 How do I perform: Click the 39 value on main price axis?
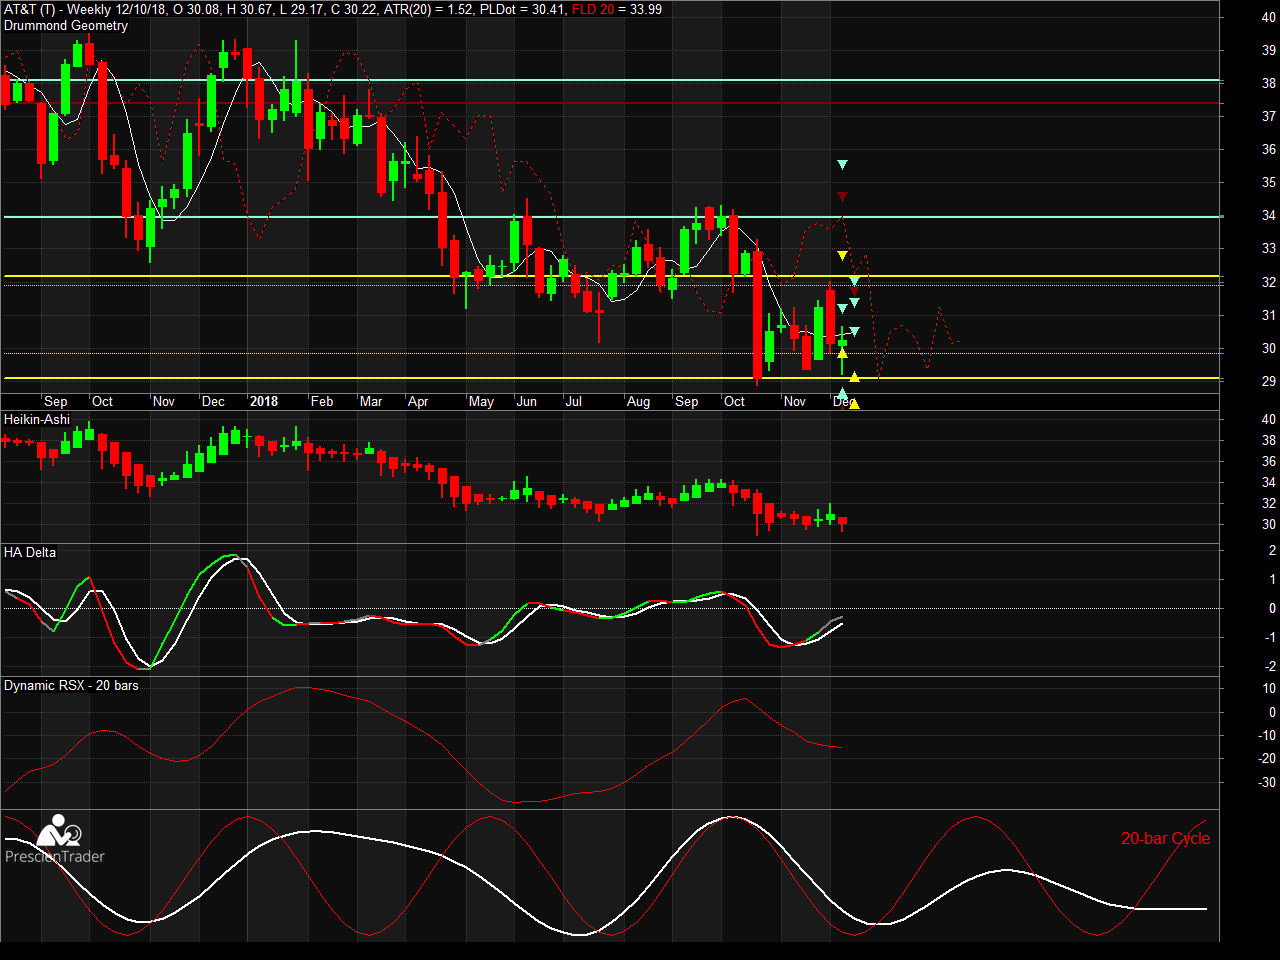pyautogui.click(x=1268, y=49)
